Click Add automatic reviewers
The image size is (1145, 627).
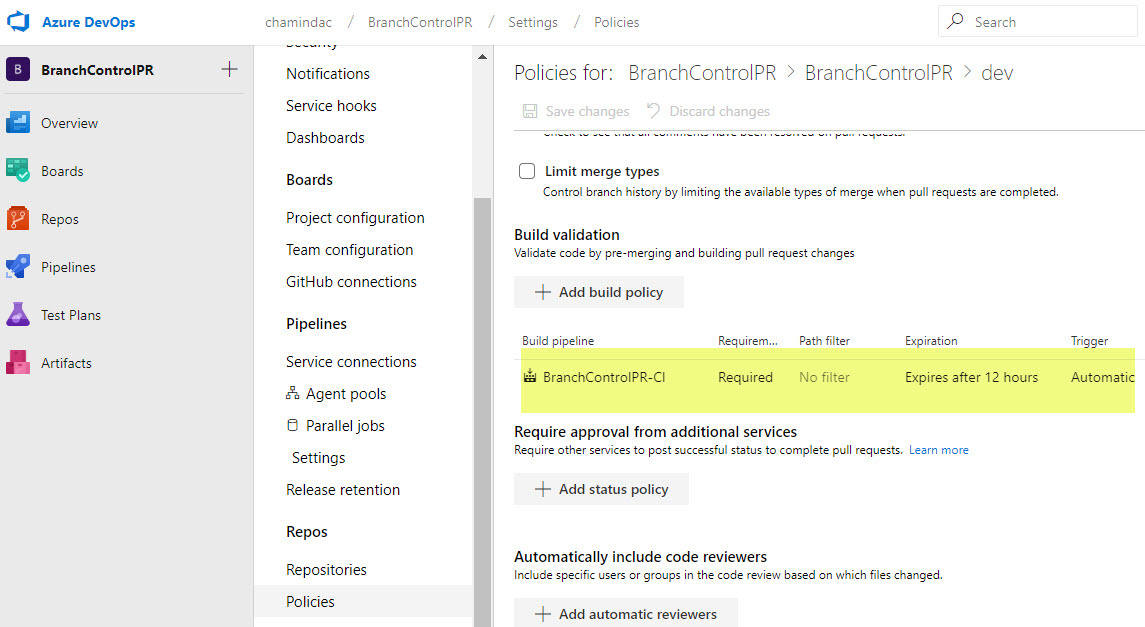click(625, 612)
